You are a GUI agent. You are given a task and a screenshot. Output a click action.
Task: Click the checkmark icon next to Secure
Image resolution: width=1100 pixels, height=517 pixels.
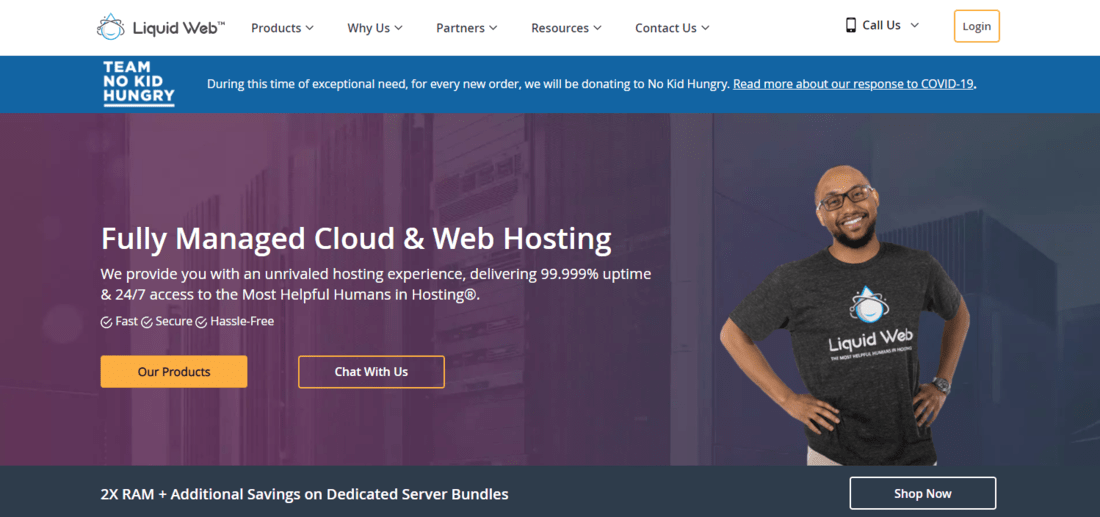tap(147, 322)
